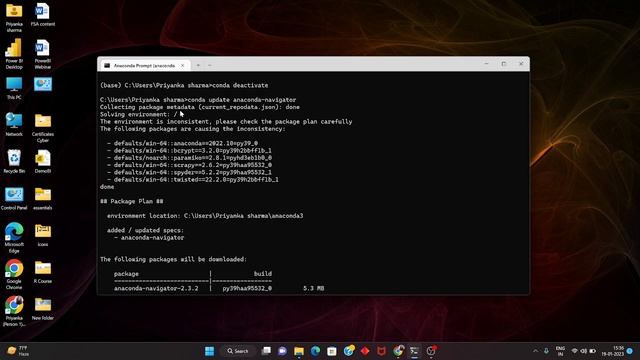This screenshot has height=360, width=640.
Task: Open the FSA content Word document
Action: 42,15
